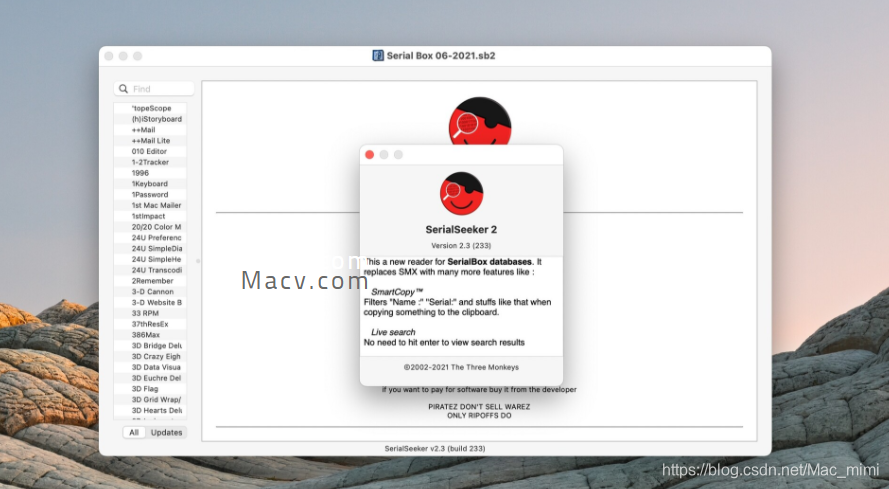Image resolution: width=889 pixels, height=489 pixels.
Task: Click the PIRATEZ DON'T SELL WAREZ line
Action: (x=479, y=407)
